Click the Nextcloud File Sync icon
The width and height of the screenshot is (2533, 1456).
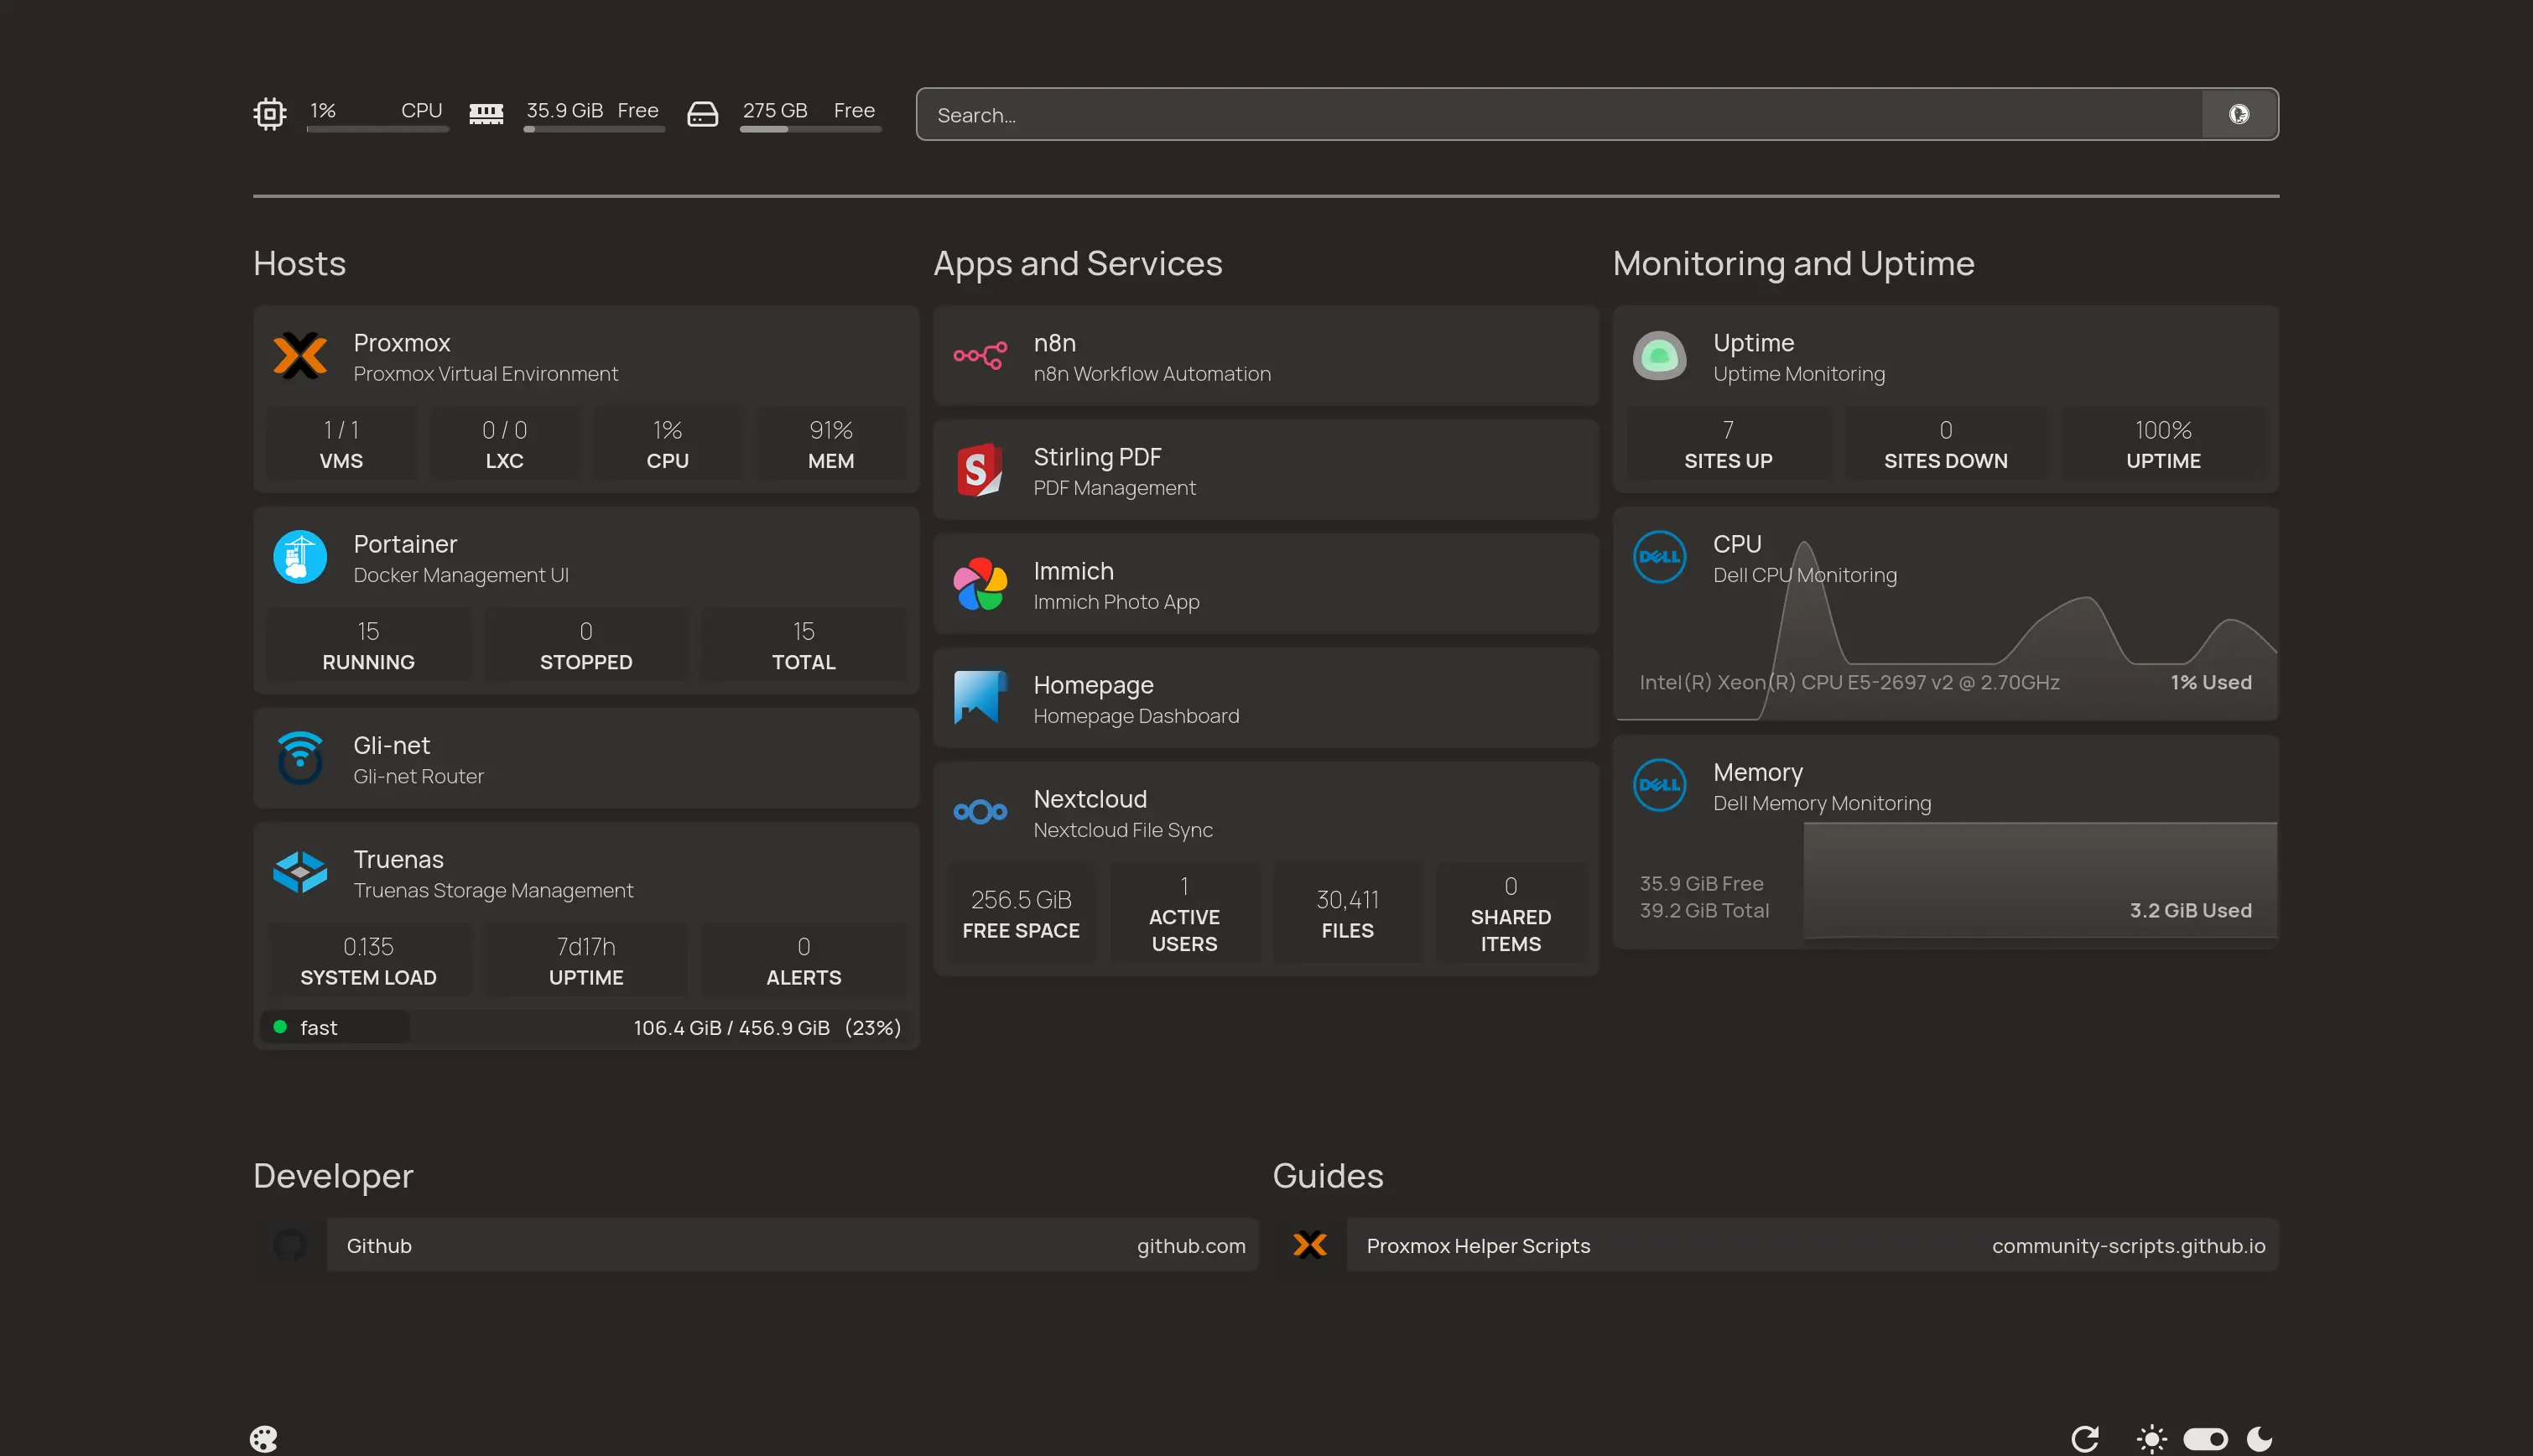[x=980, y=812]
